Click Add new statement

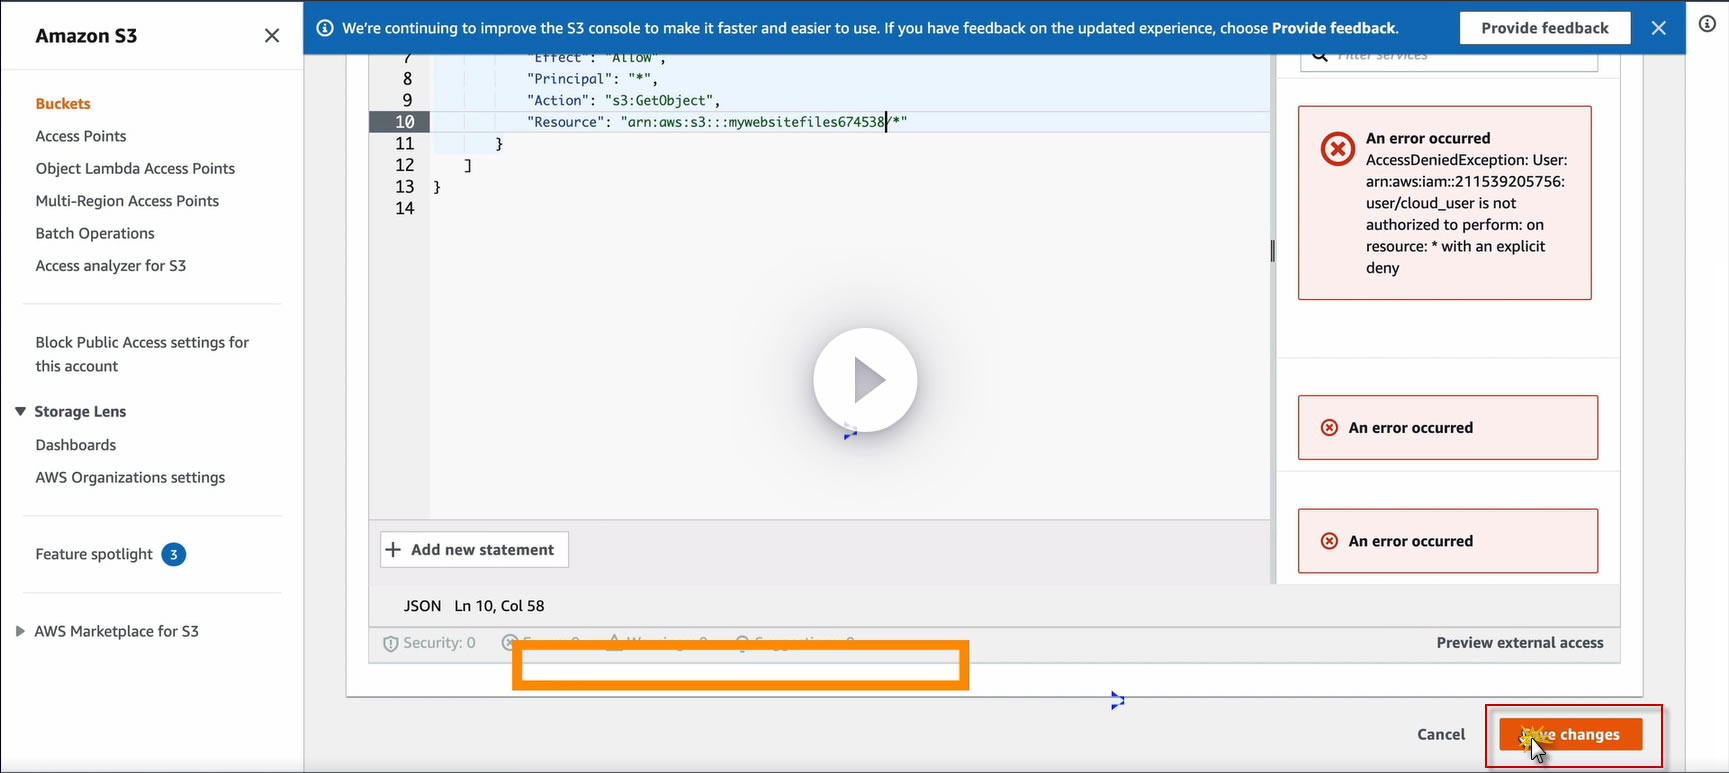pyautogui.click(x=474, y=550)
